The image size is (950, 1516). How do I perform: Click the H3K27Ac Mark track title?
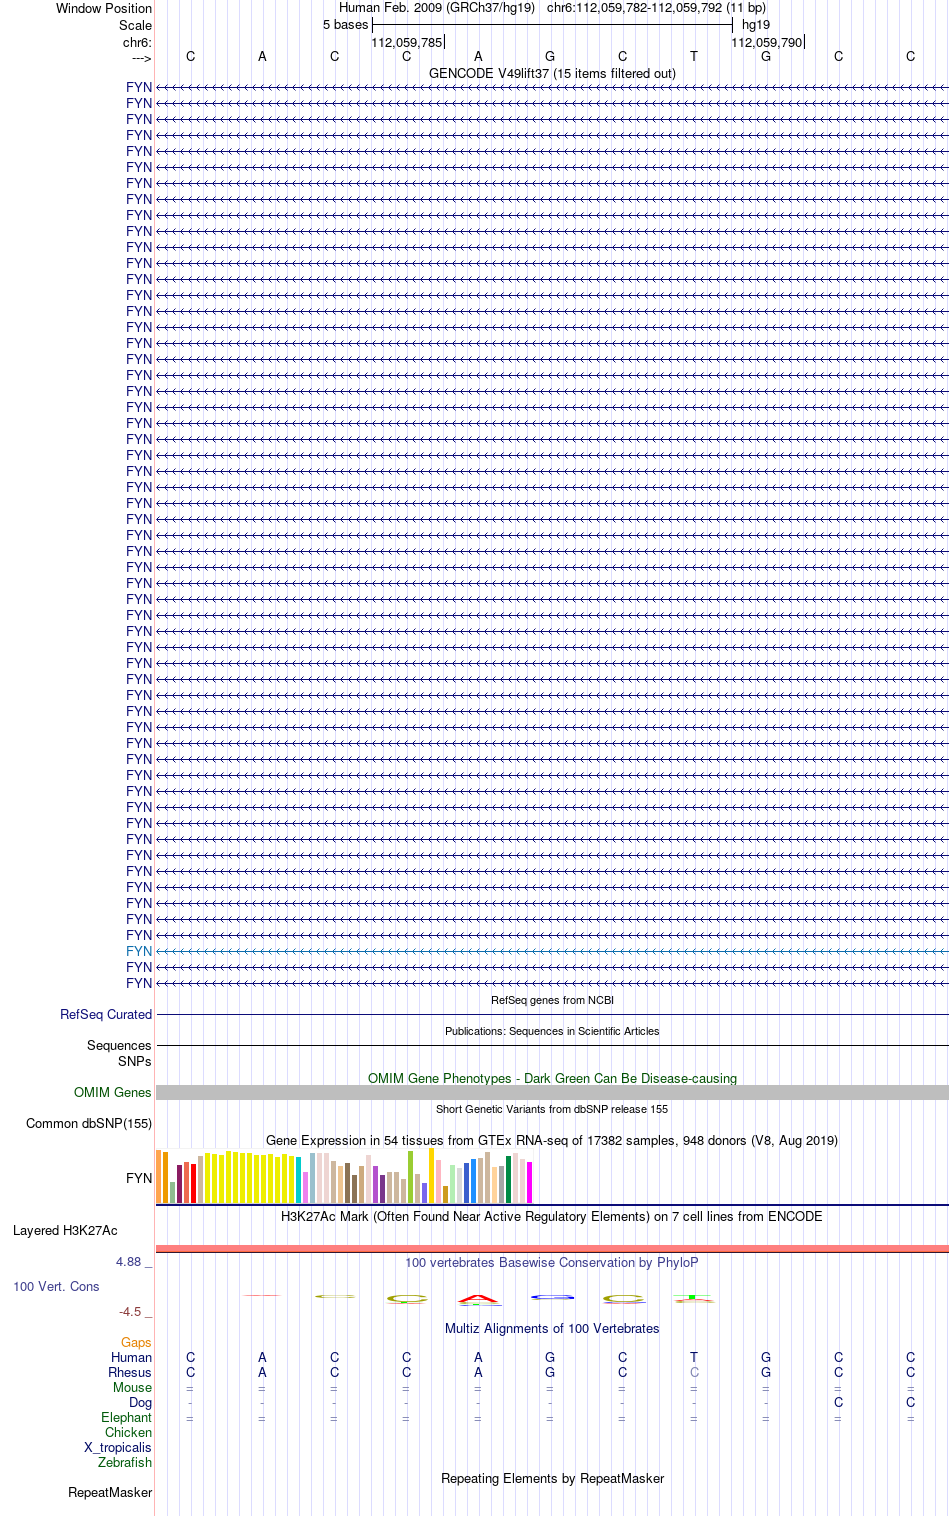pyautogui.click(x=552, y=1216)
